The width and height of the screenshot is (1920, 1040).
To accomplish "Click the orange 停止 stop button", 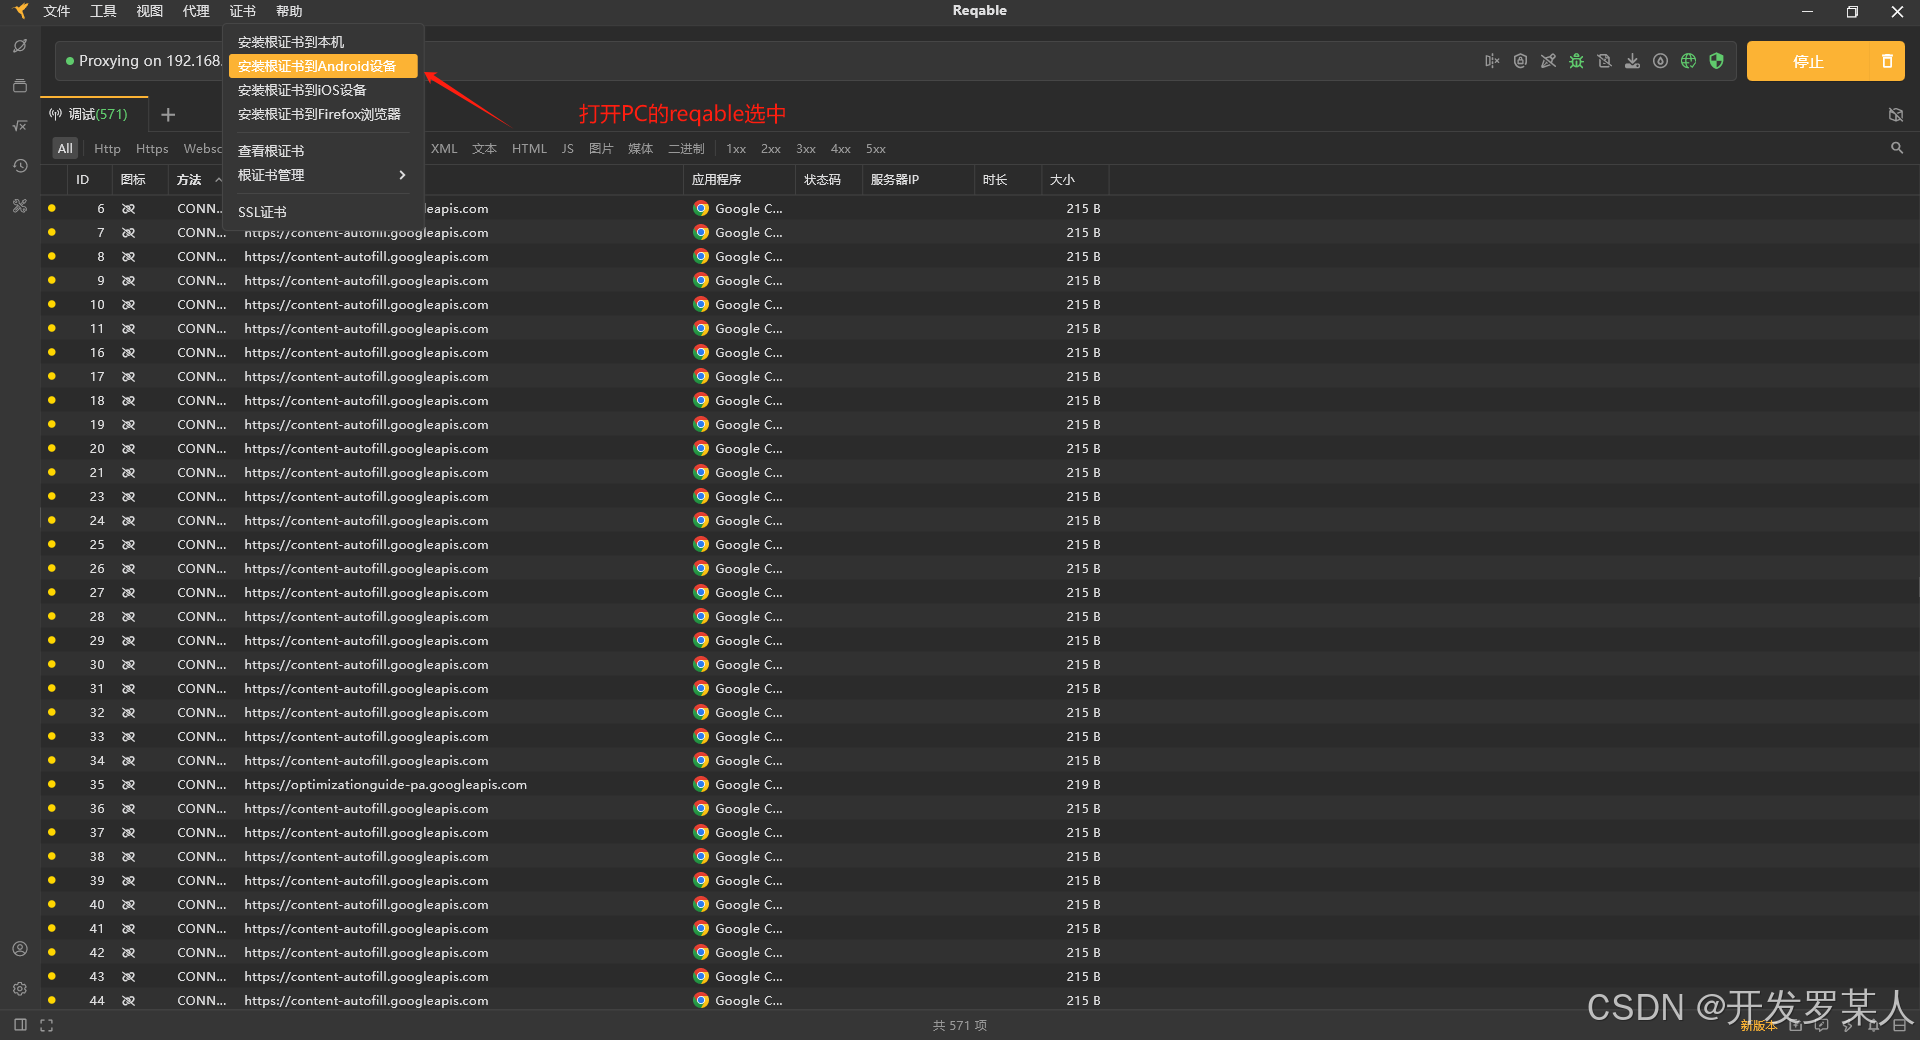I will (1808, 61).
